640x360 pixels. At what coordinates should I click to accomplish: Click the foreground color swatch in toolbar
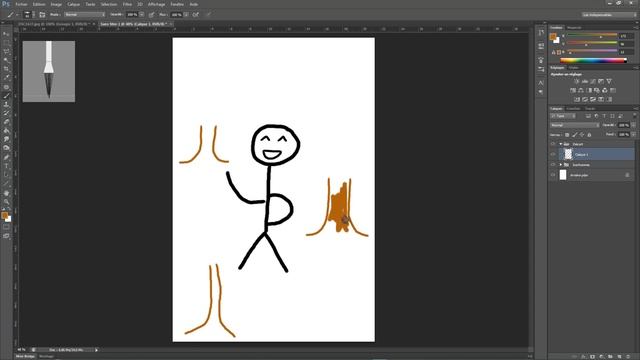4,215
